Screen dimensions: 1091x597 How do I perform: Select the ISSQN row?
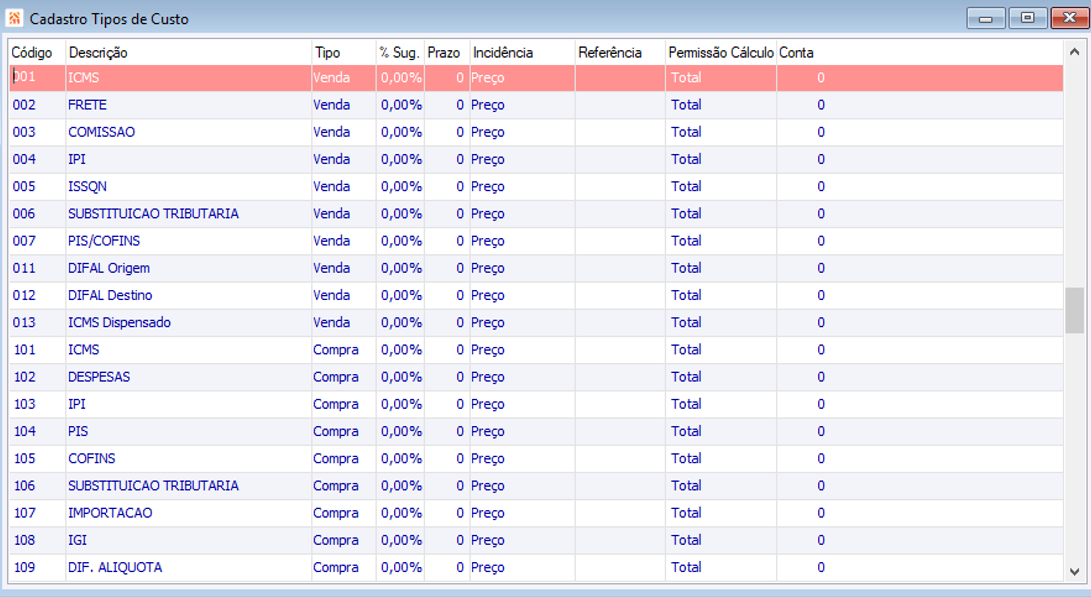[536, 186]
